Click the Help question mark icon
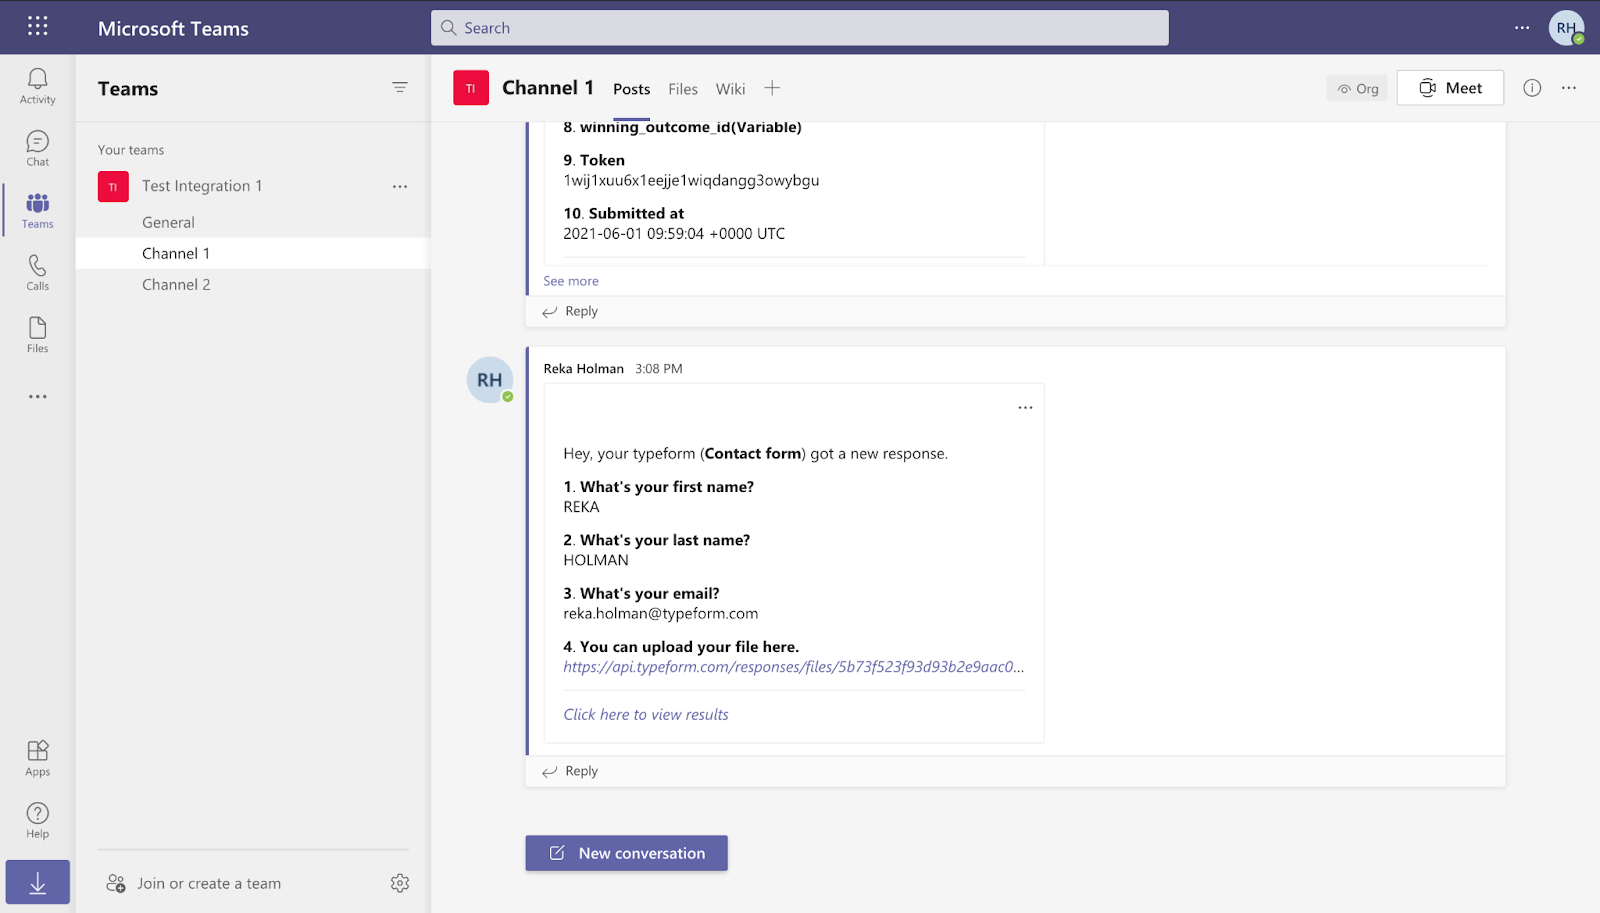 point(37,820)
